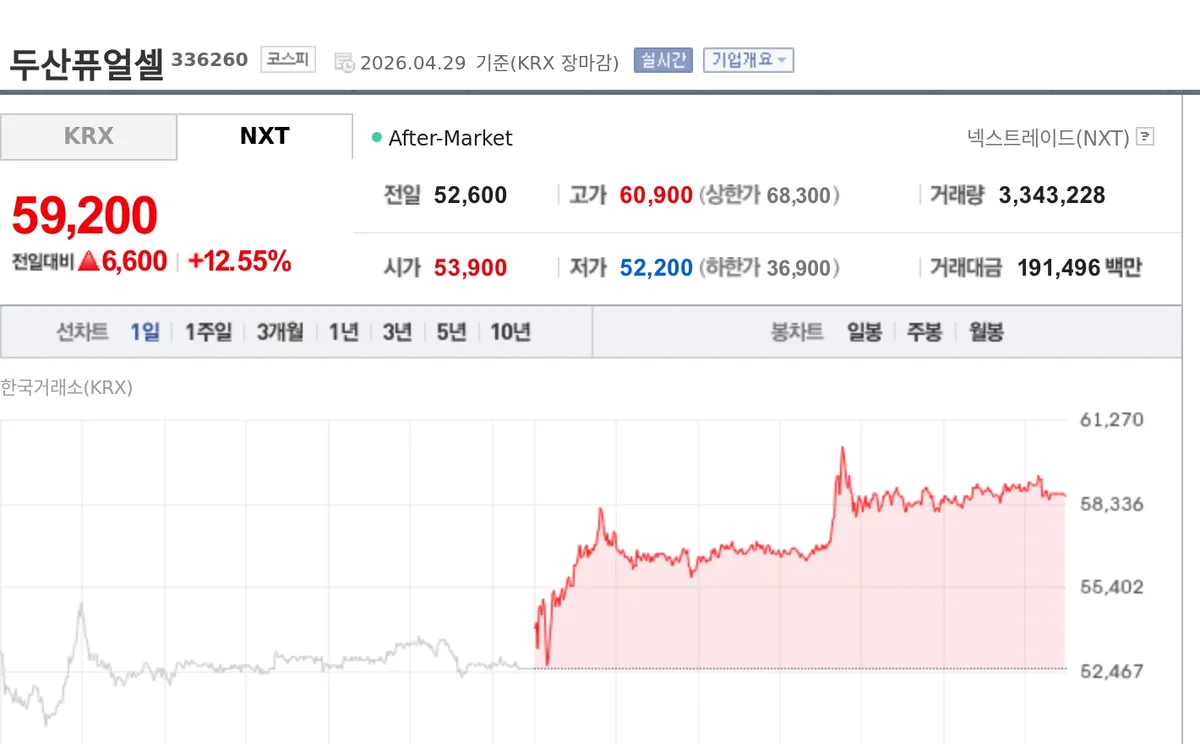The height and width of the screenshot is (744, 1200).
Task: Select the 1주일 chart period tab
Action: click(207, 331)
